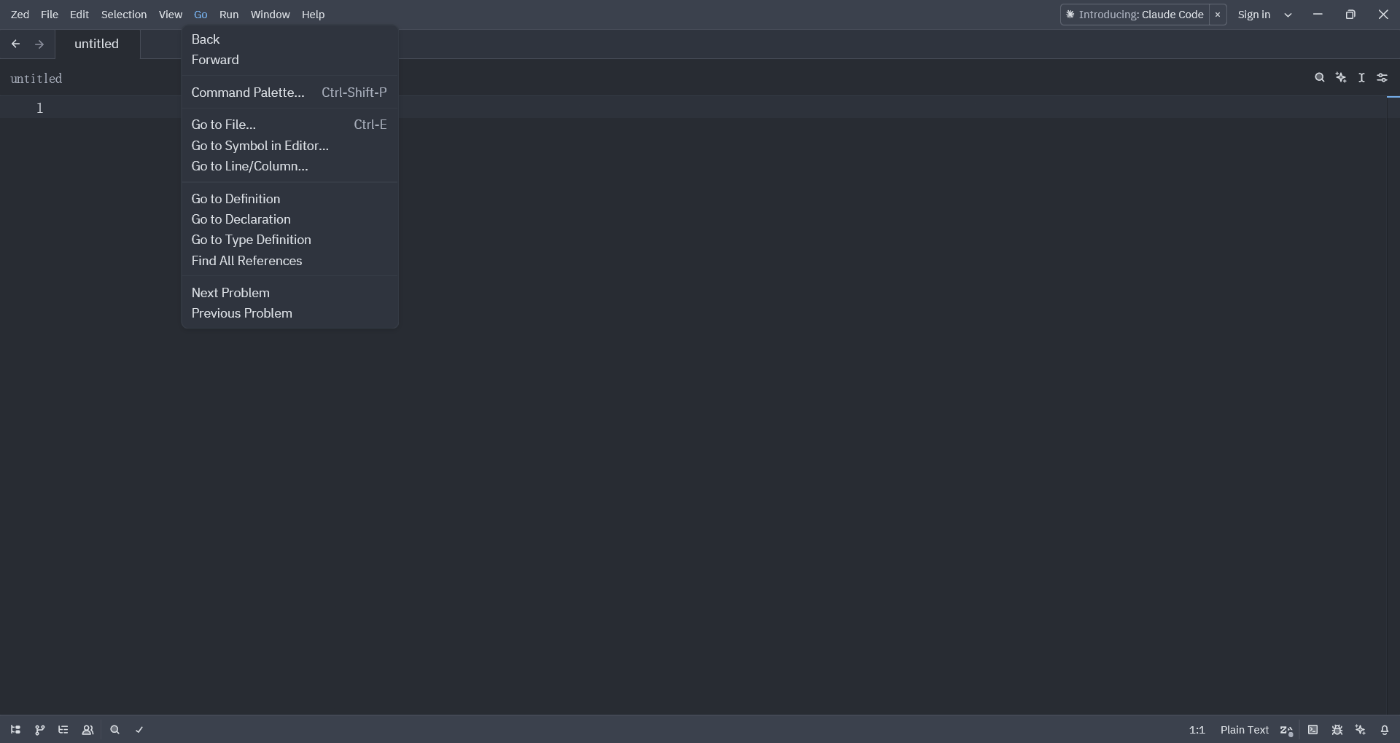Open the View menu
Screen dimensions: 1400x743
(x=171, y=14)
